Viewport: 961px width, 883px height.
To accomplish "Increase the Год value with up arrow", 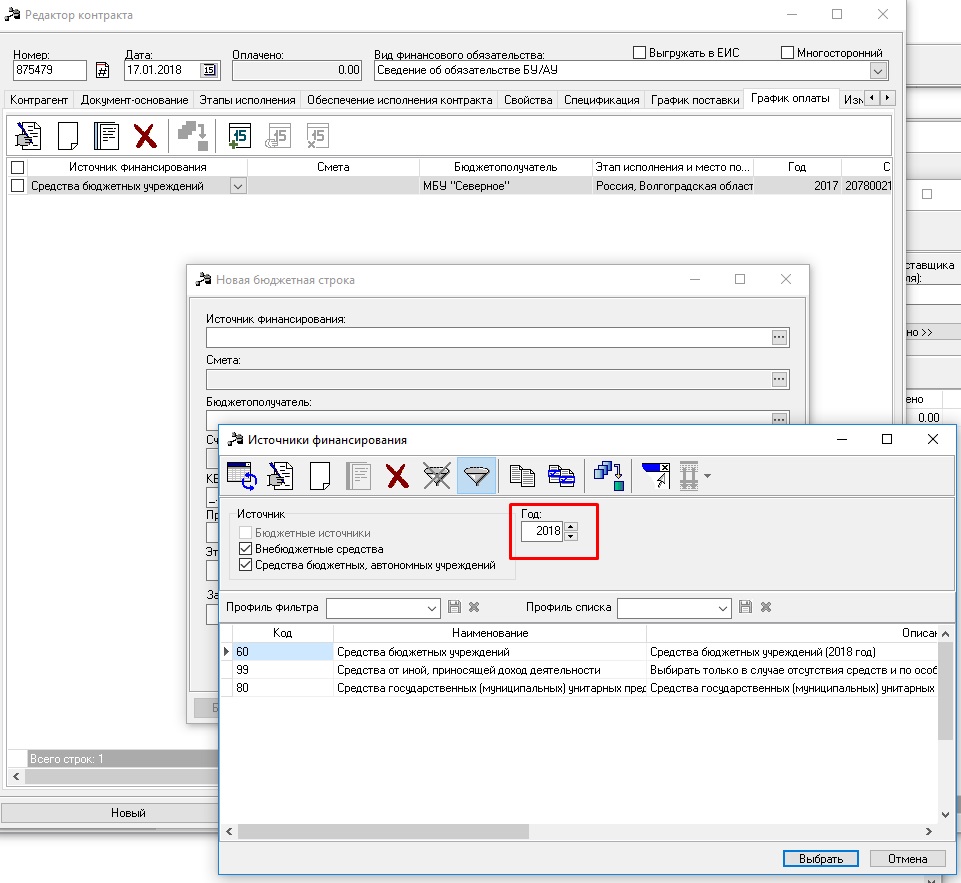I will (x=571, y=526).
